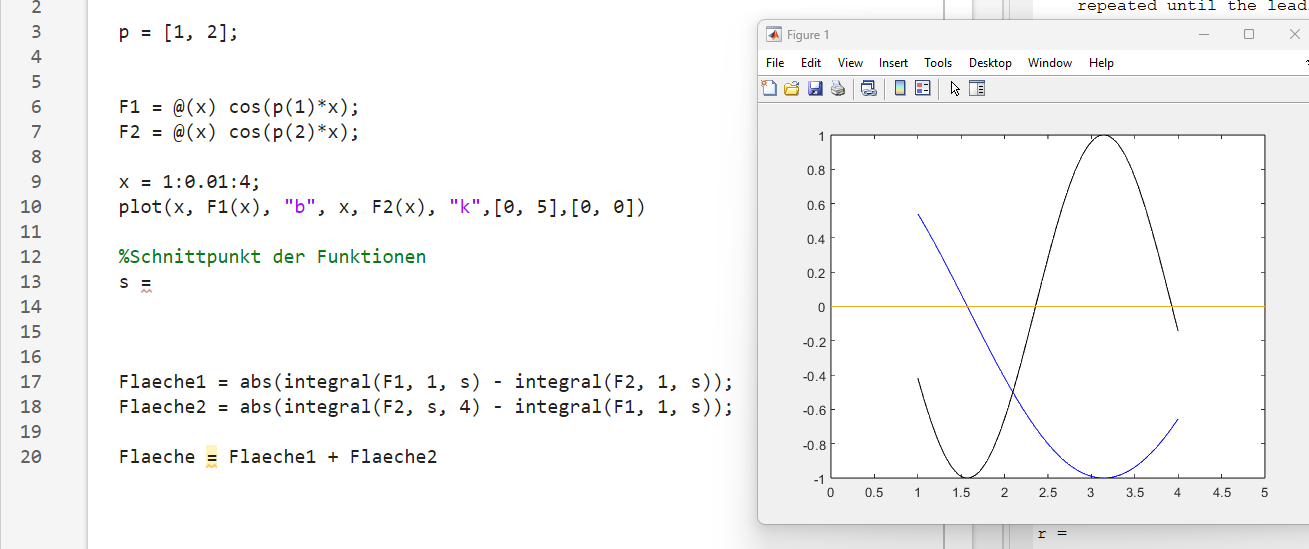Click line number 3 in the editor gutter
The width and height of the screenshot is (1309, 549).
click(x=36, y=32)
